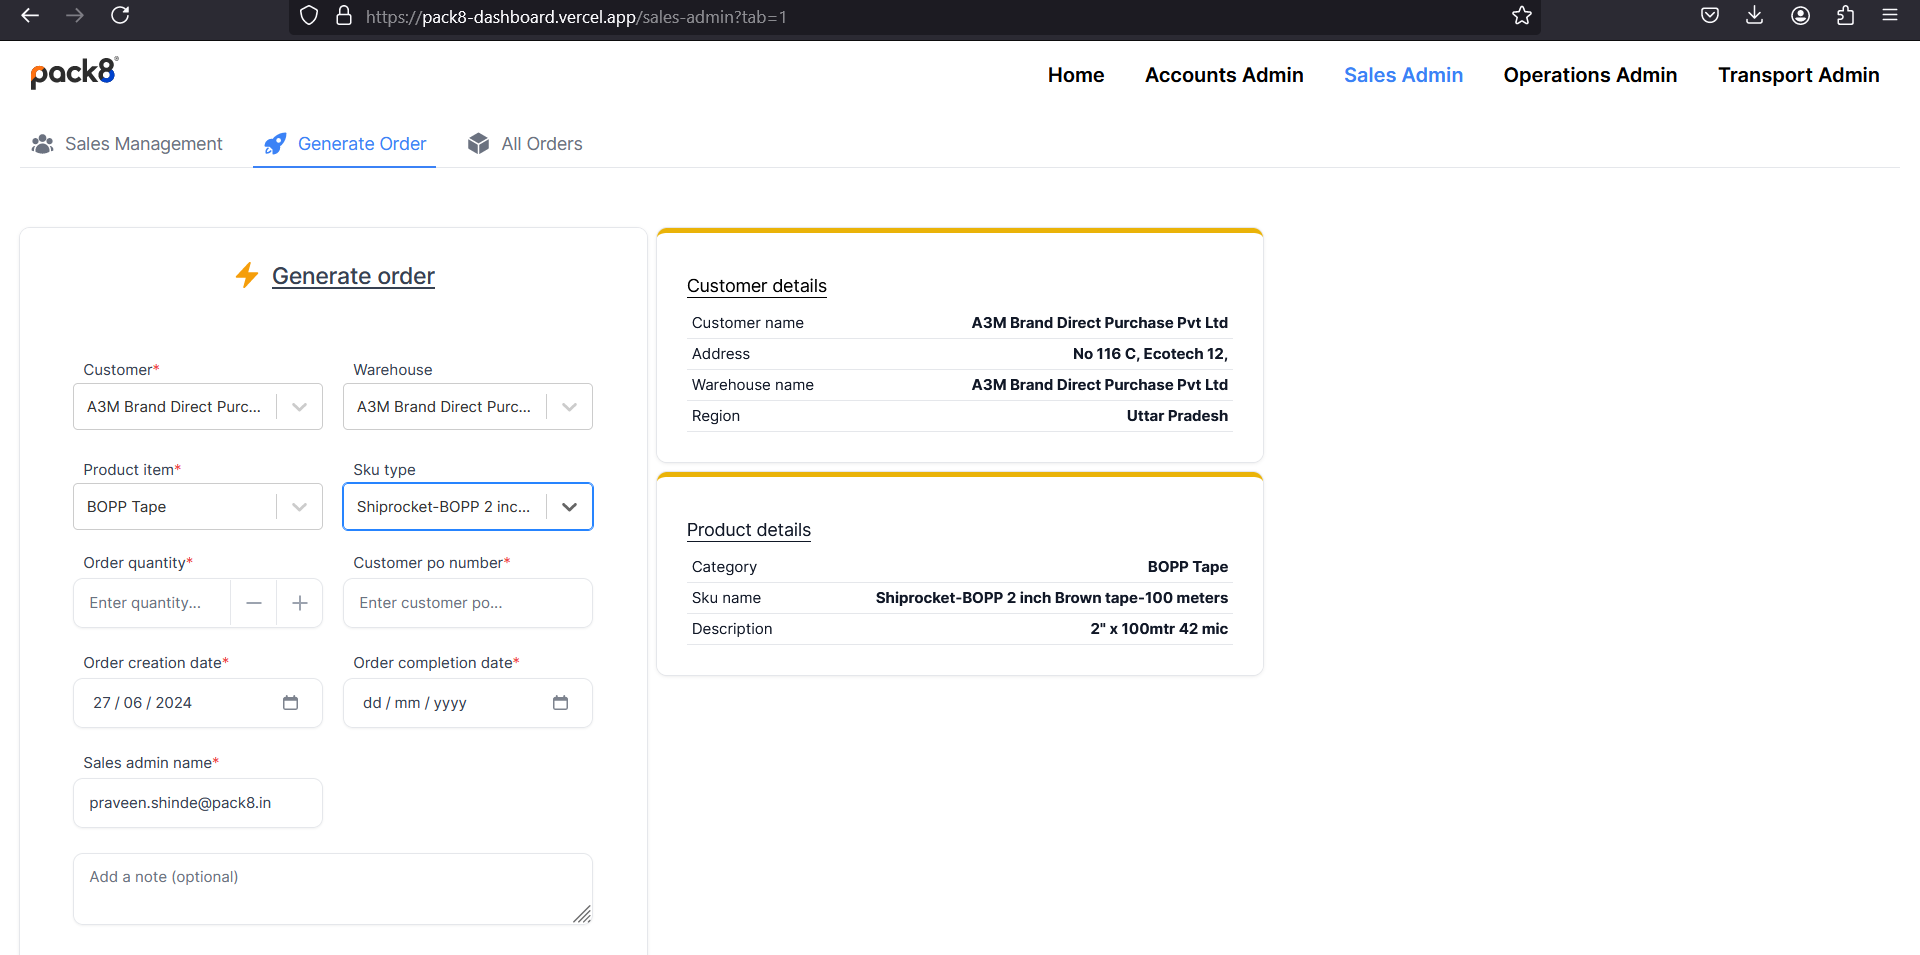1920x955 pixels.
Task: Open calendar picker for Order completion date
Action: pos(560,703)
